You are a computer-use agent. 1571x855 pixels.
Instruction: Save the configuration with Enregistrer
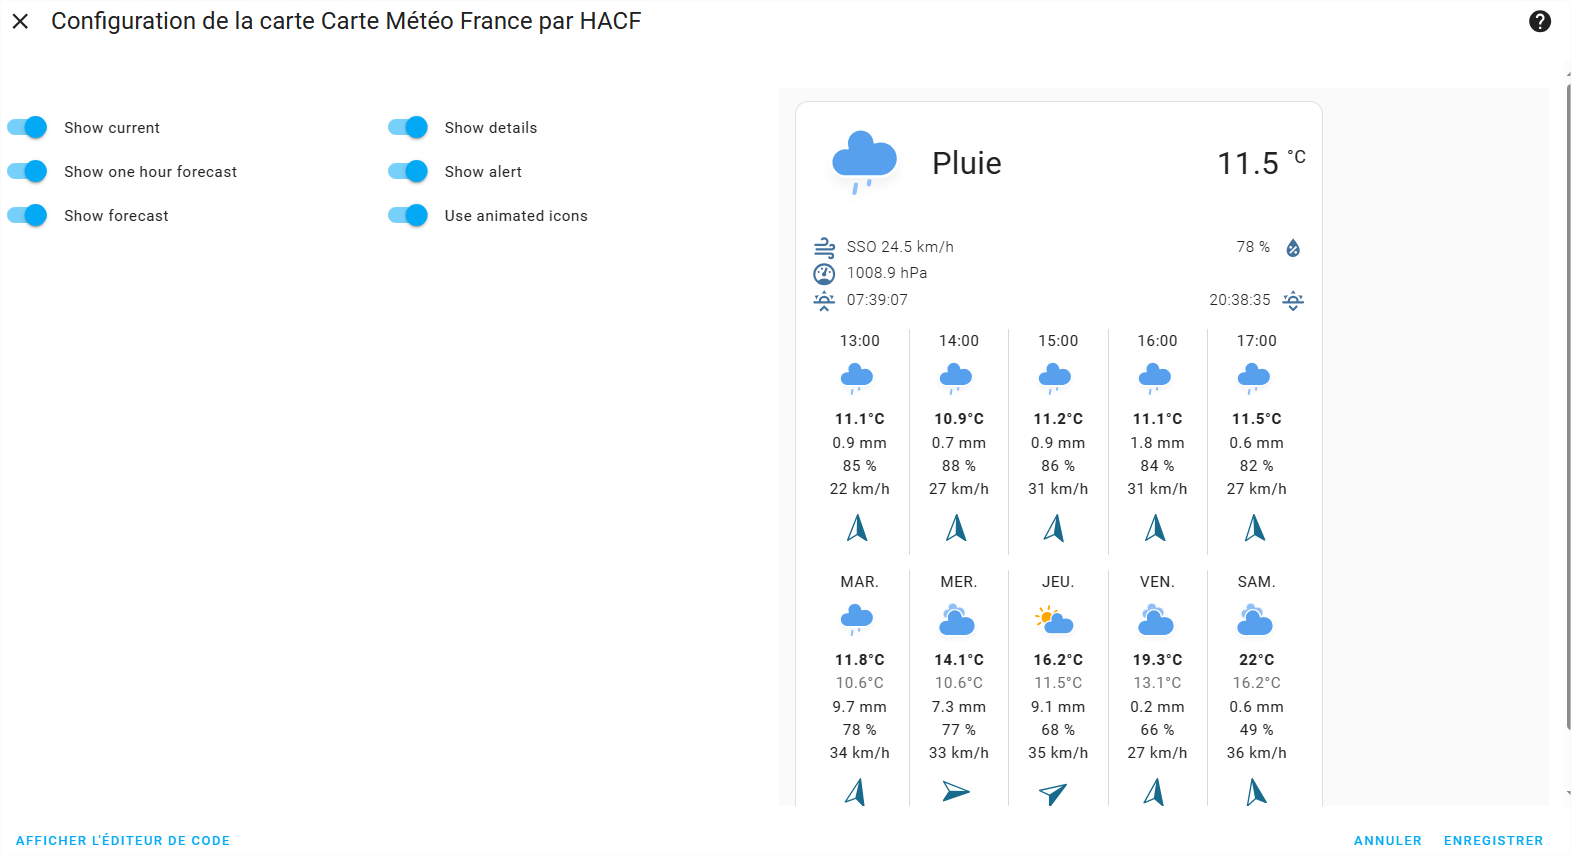[1494, 841]
